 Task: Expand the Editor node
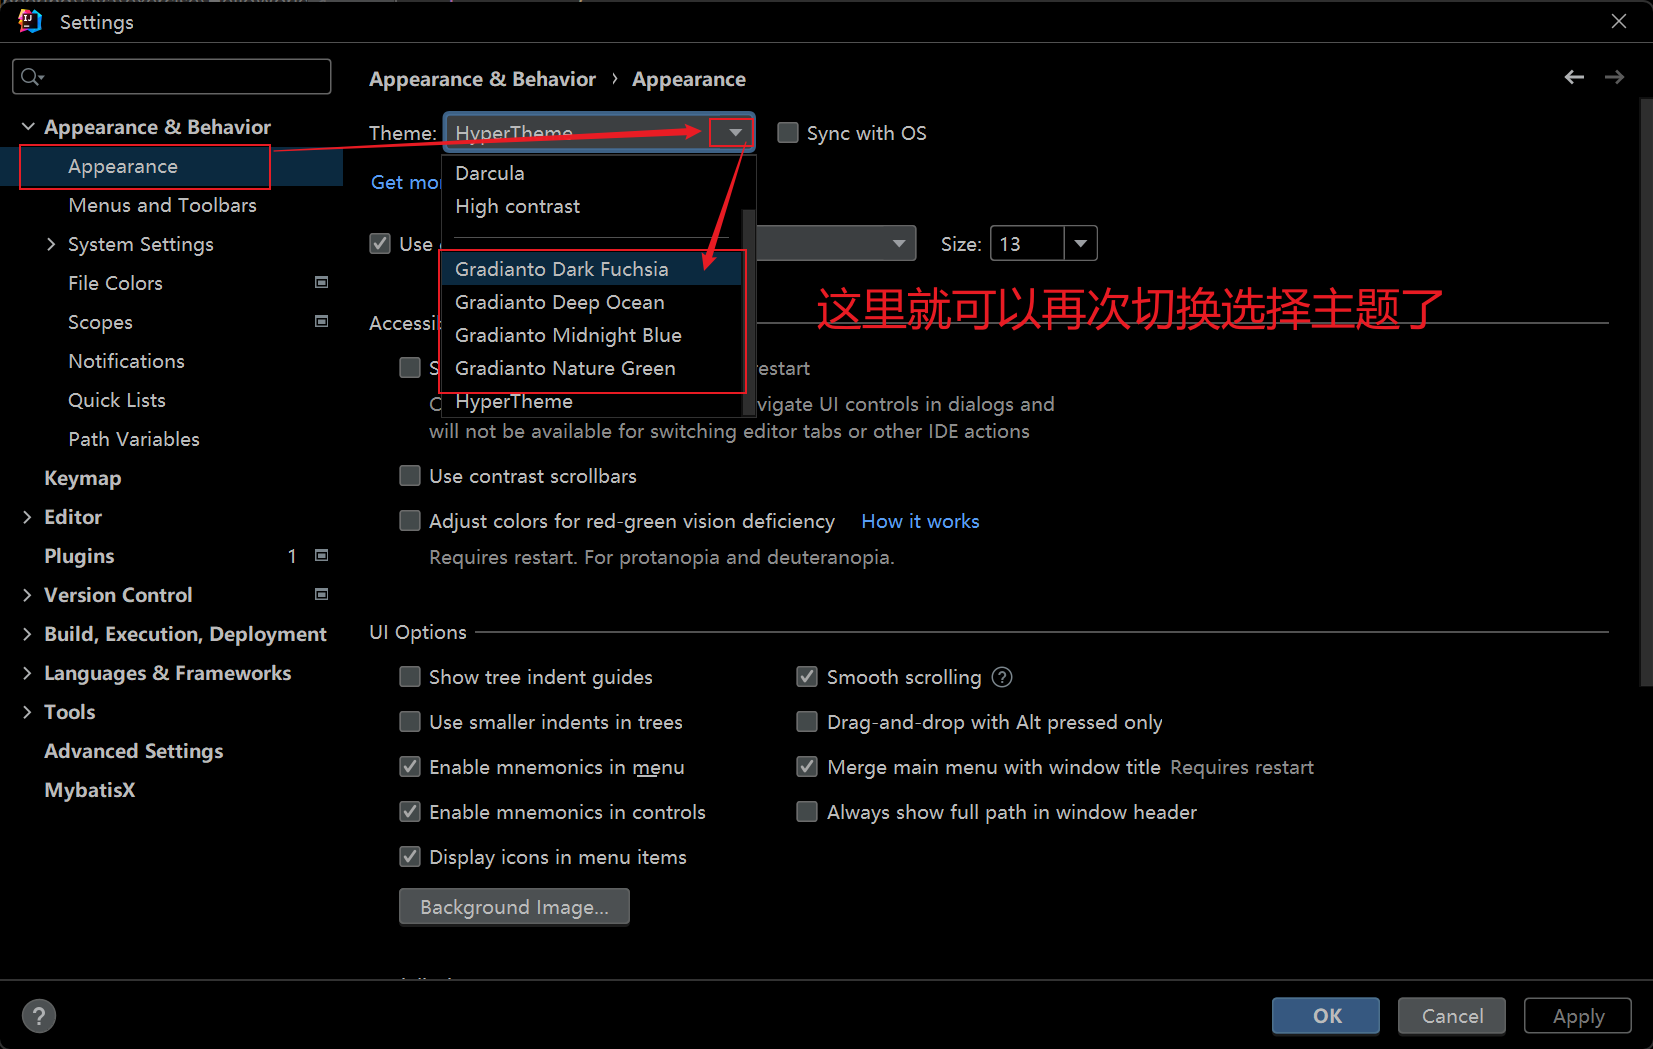[x=27, y=517]
